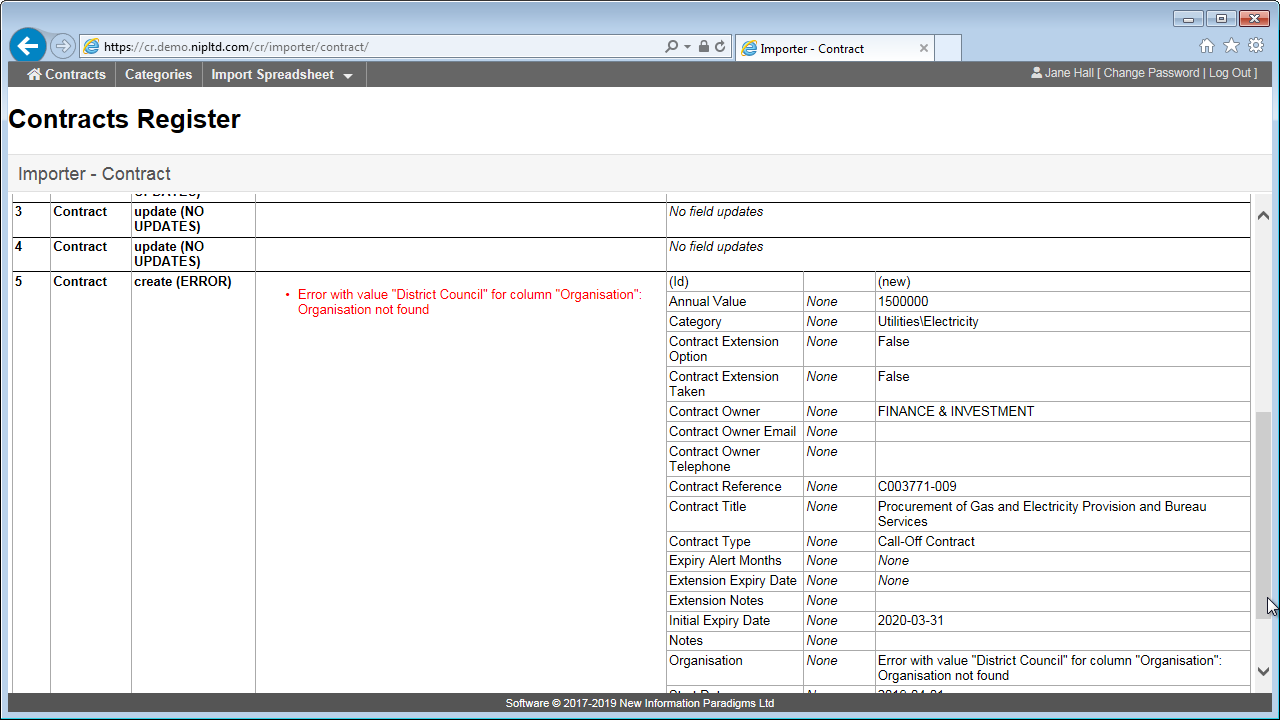Click the Change Password link
Screen dimensions: 1280x720
tap(1151, 73)
